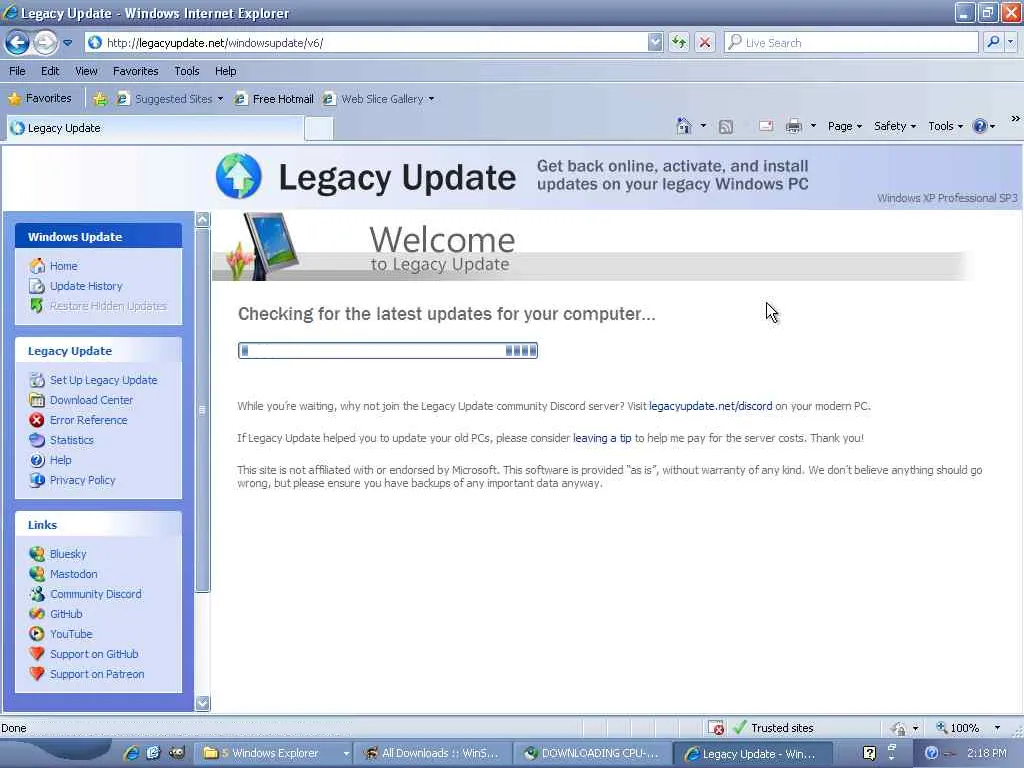This screenshot has height=768, width=1024.
Task: Click the Statistics sidebar icon
Action: [x=37, y=440]
